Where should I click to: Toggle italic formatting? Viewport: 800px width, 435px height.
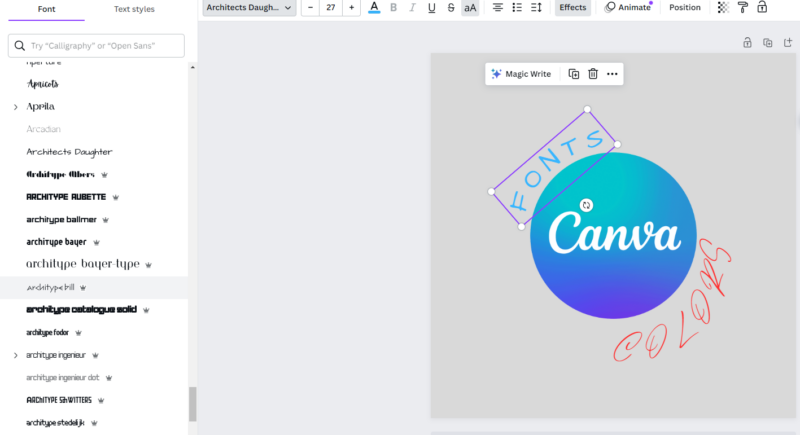[x=412, y=8]
